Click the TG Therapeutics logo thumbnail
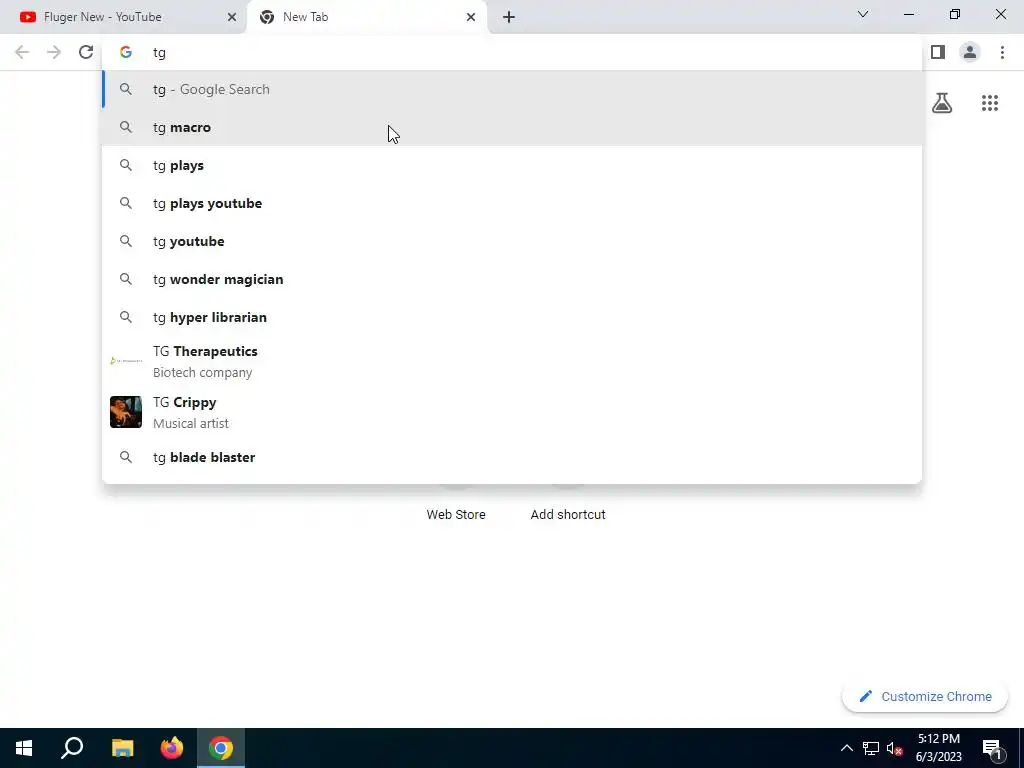Screen dimensions: 1024x768 (x=126, y=361)
